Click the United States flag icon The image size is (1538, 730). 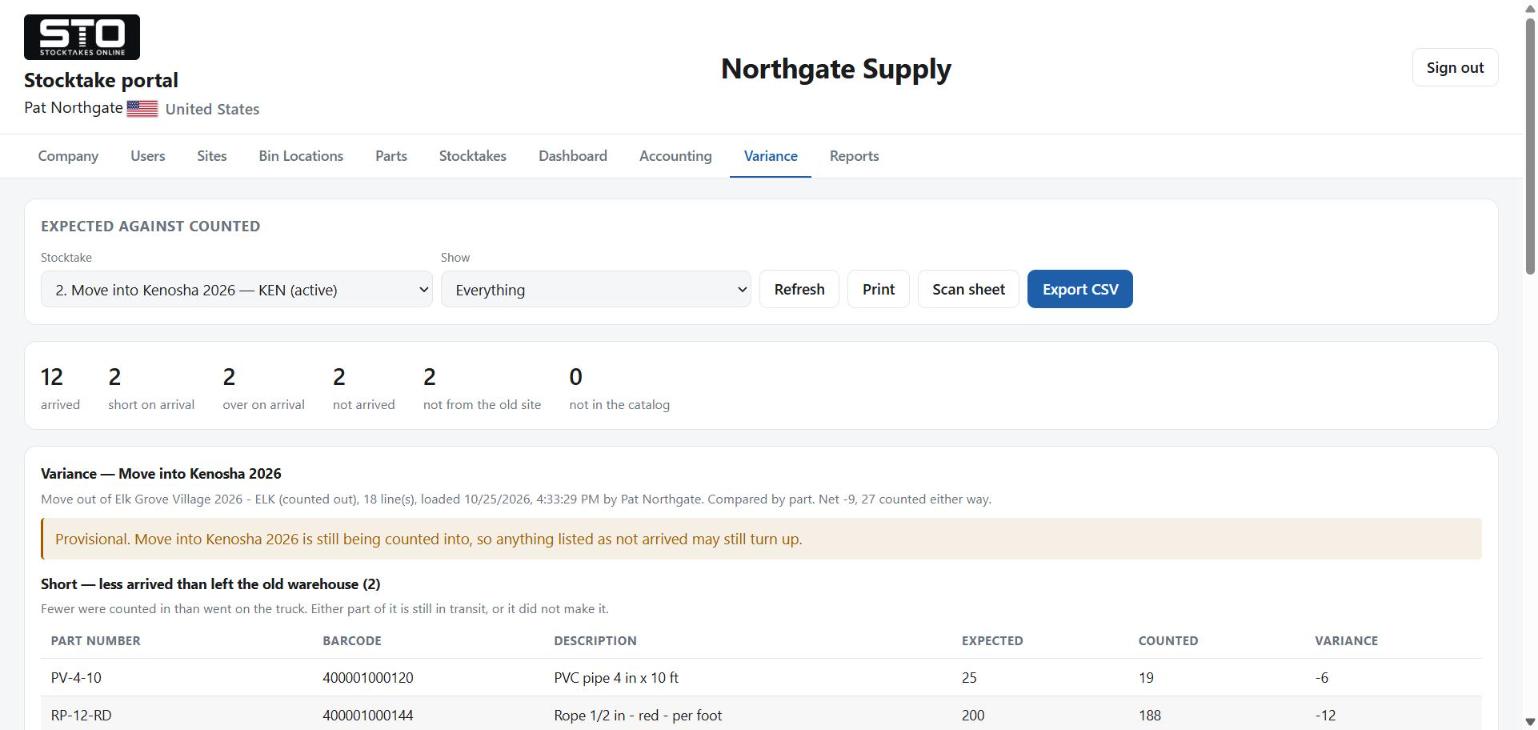click(x=142, y=109)
